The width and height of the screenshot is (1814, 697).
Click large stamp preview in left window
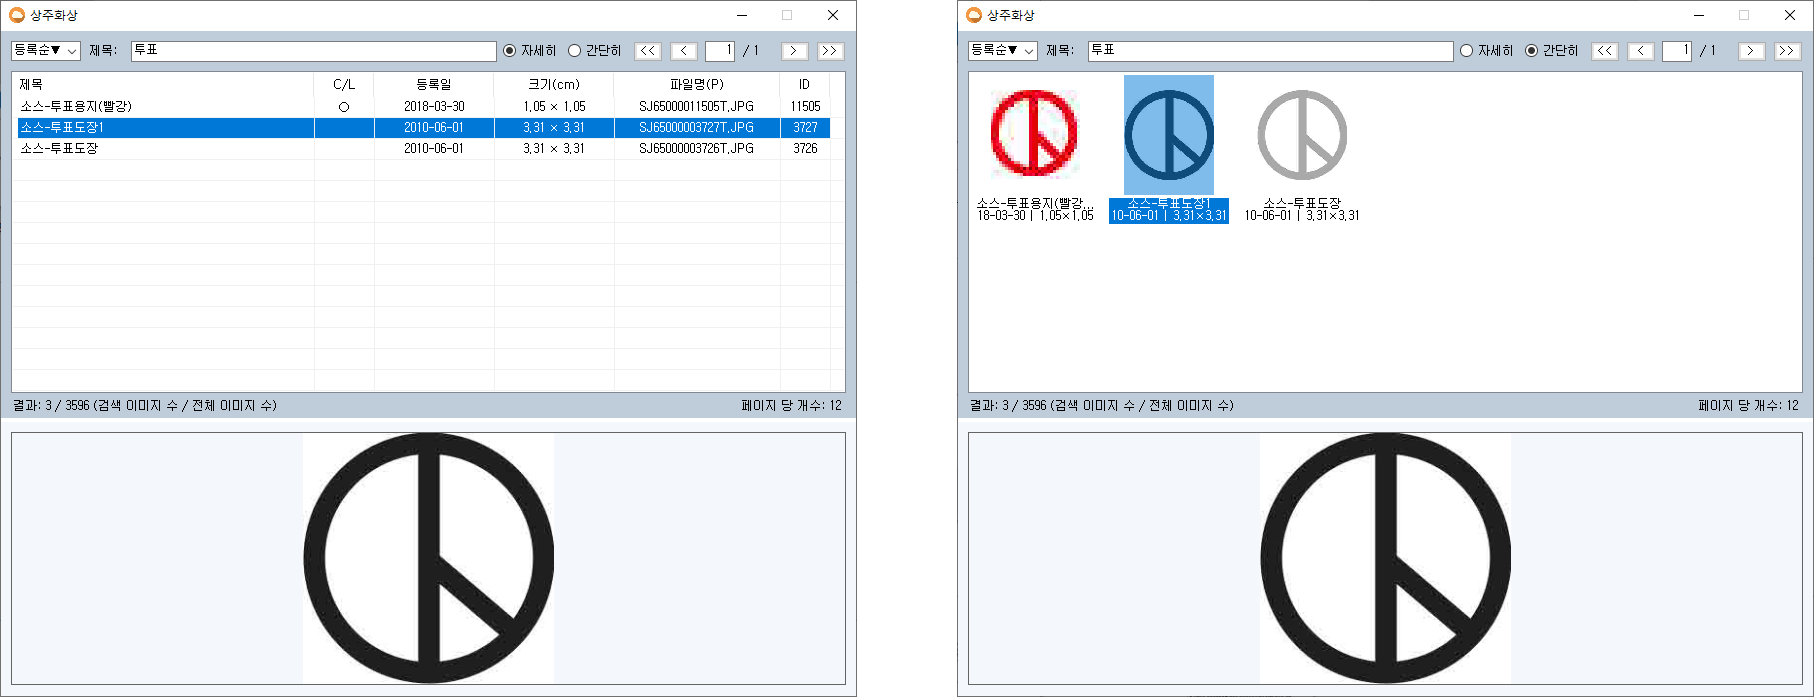coord(428,558)
